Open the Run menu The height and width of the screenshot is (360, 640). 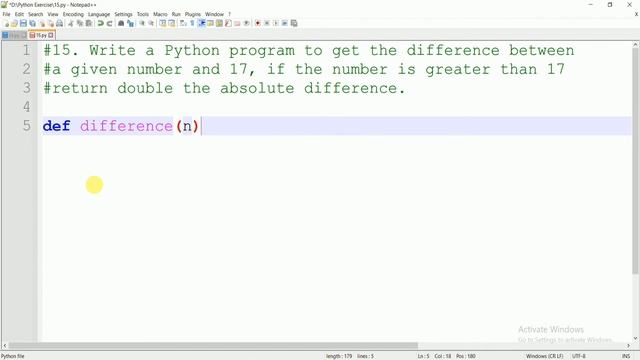click(176, 14)
